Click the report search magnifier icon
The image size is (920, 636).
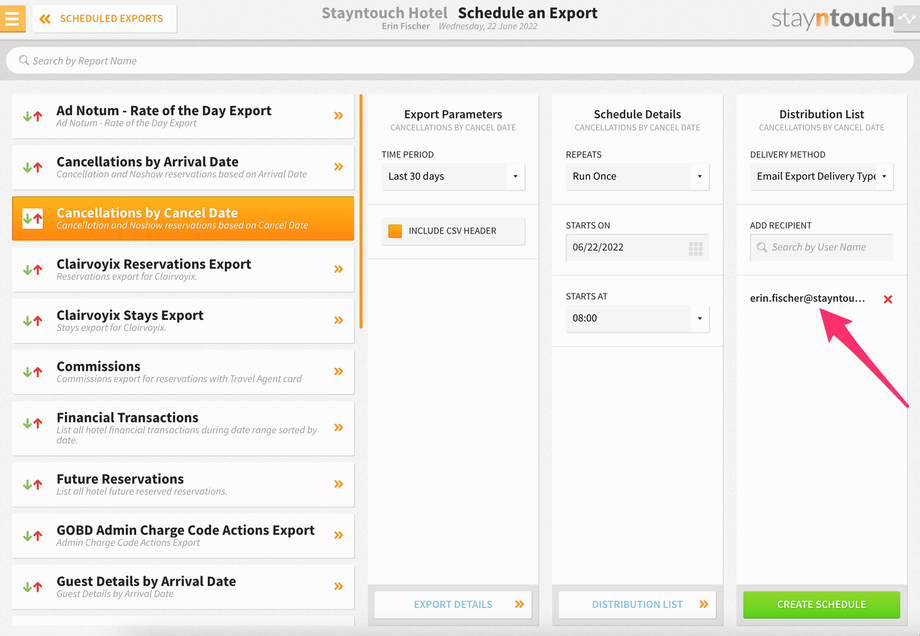(23, 60)
